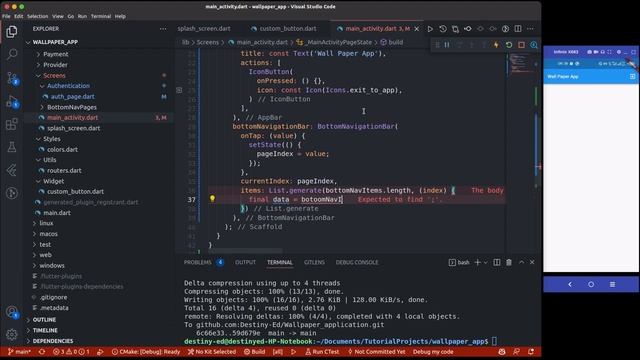Open the widget inspector magnifier icon
Viewport: 640px width, 360px height.
coord(534,45)
